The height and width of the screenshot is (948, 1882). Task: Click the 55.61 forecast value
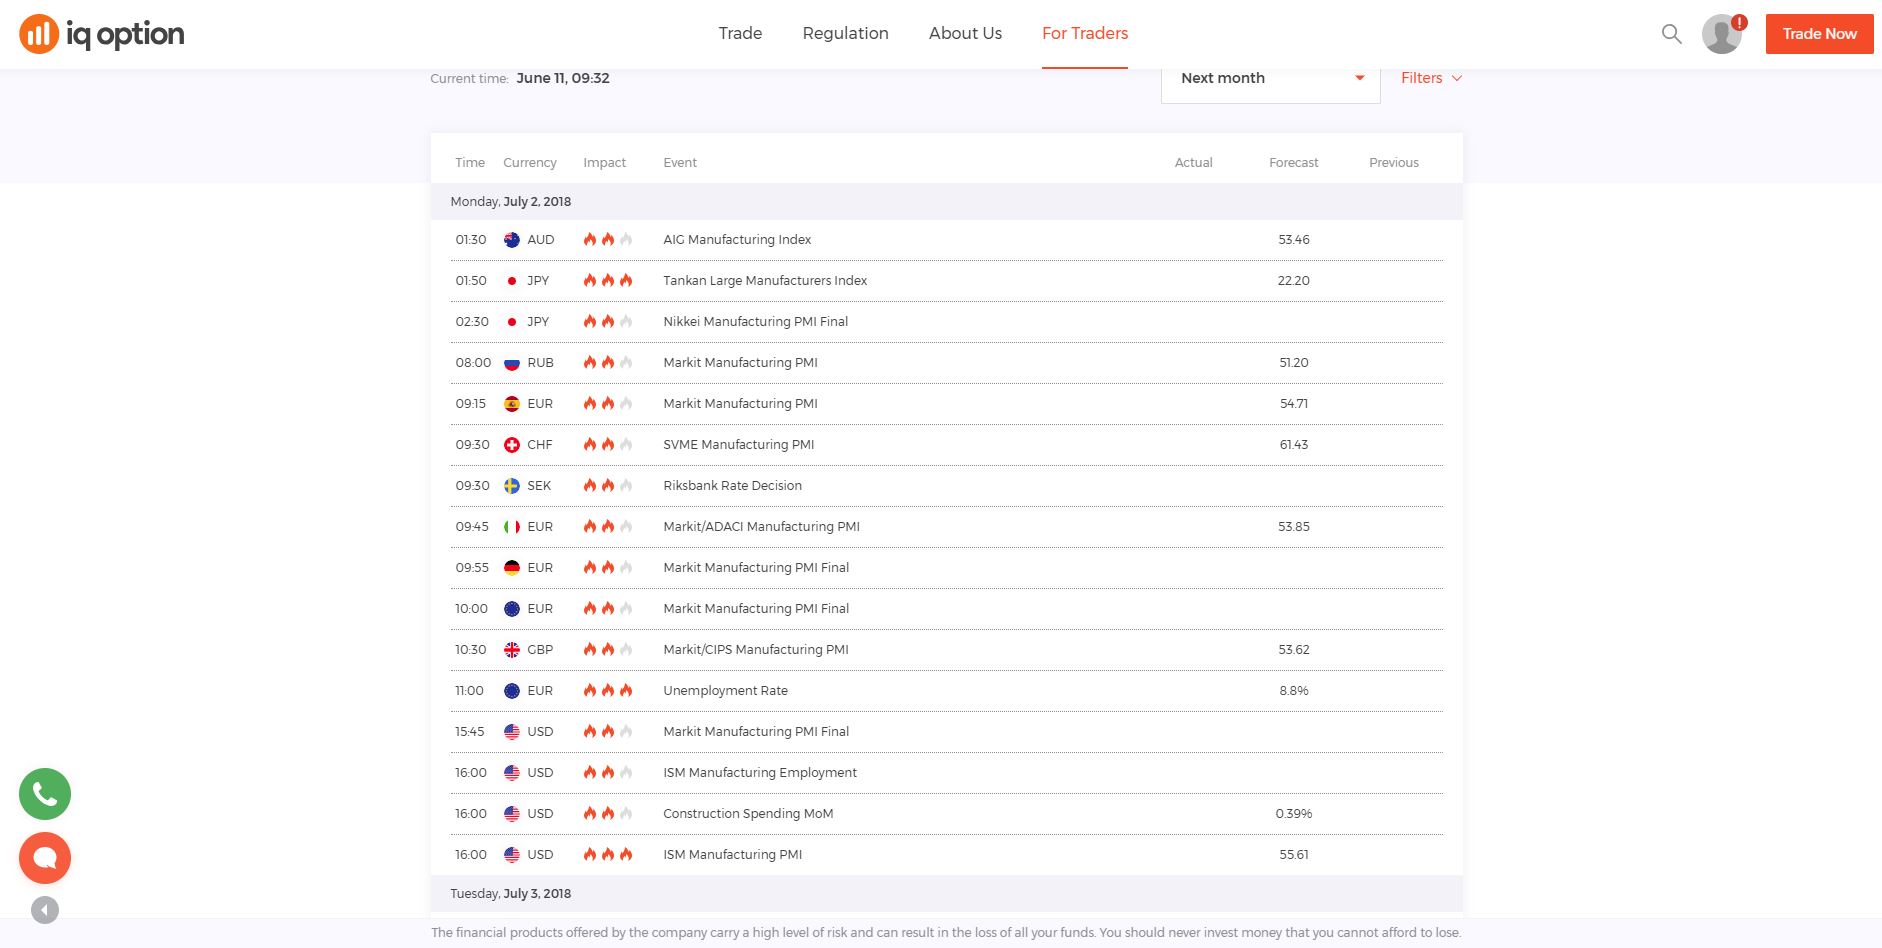[1294, 855]
